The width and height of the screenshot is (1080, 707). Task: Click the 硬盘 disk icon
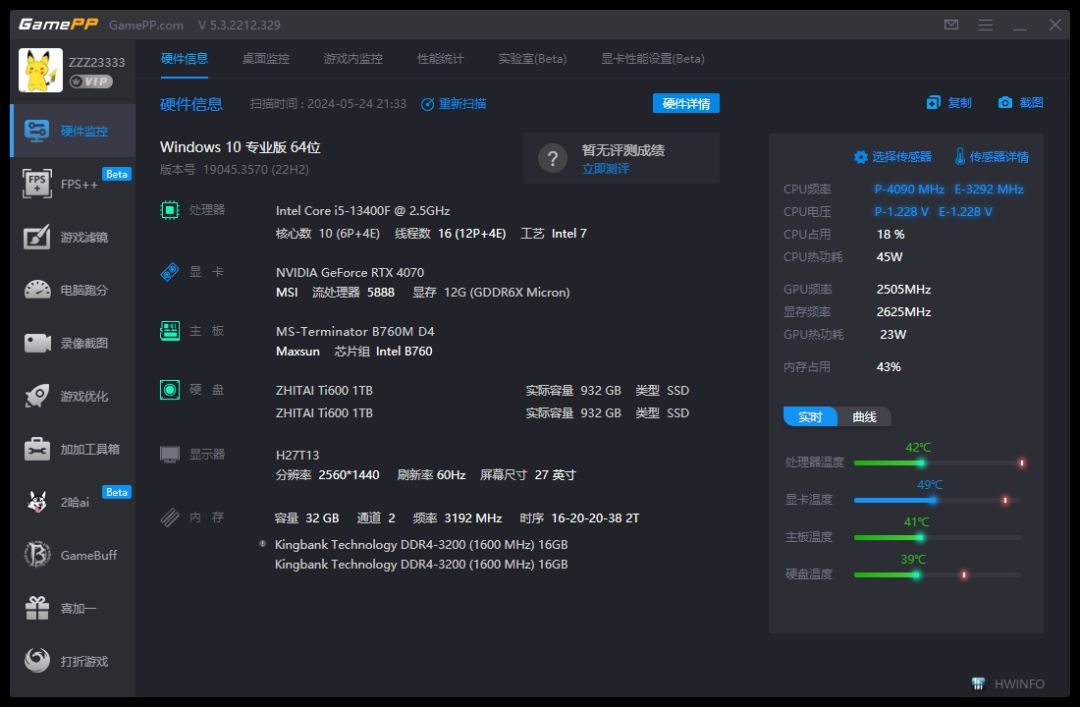[x=169, y=389]
